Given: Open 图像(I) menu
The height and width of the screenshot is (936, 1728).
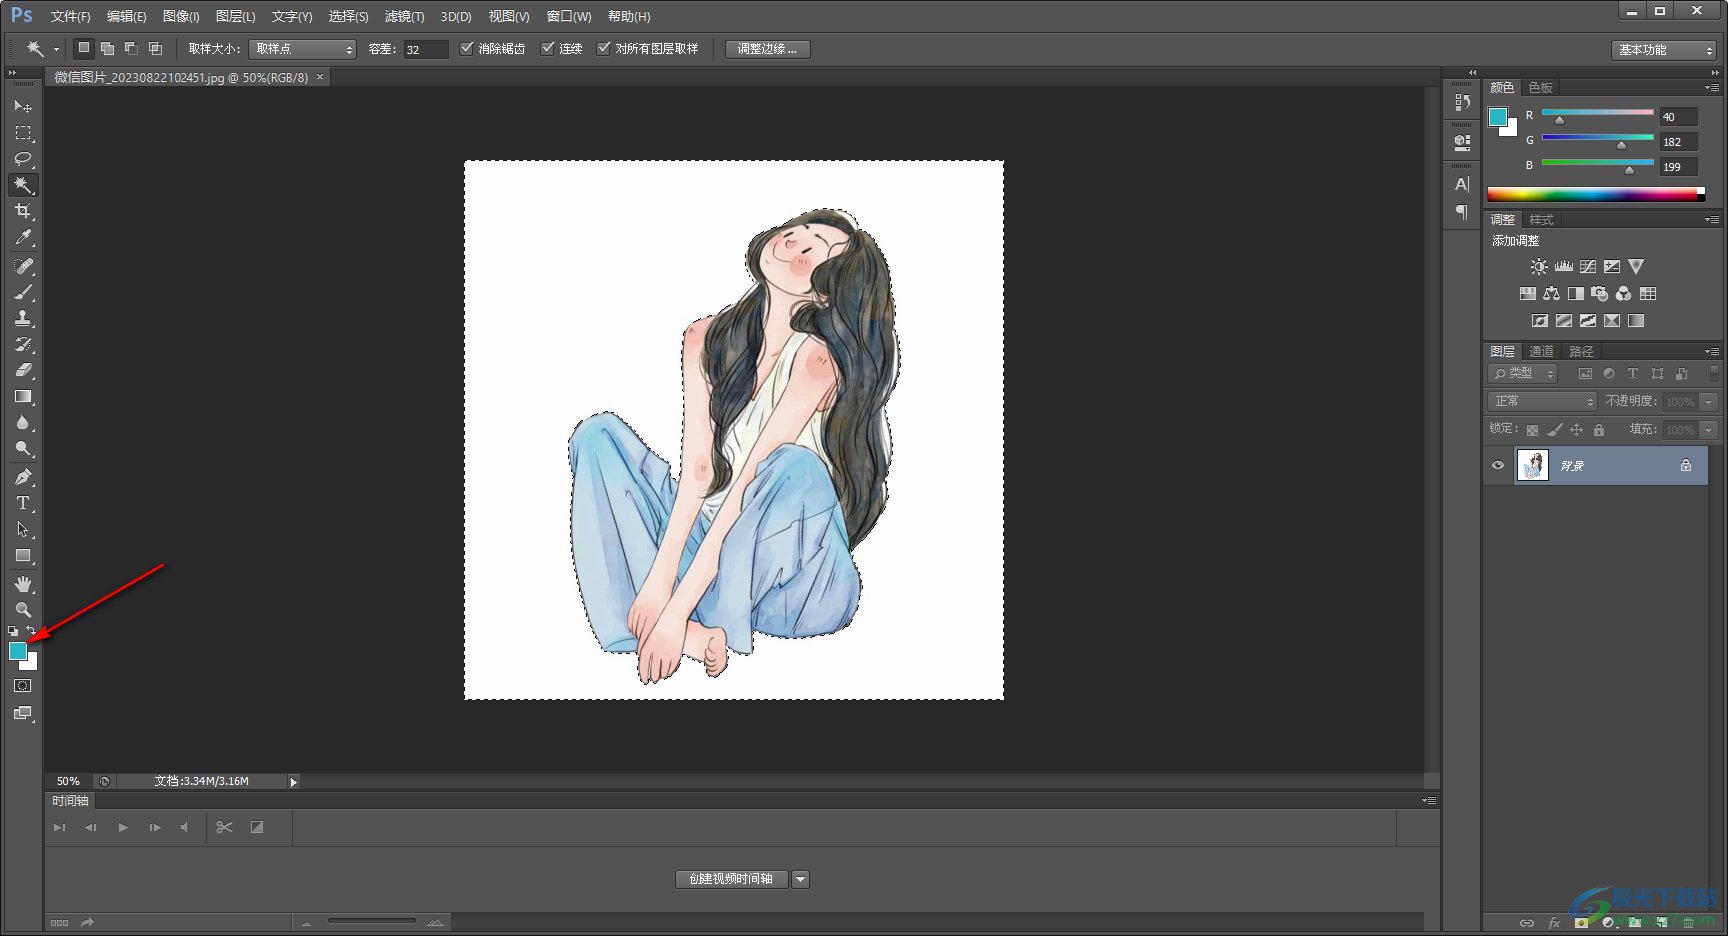Looking at the screenshot, I should tap(181, 17).
